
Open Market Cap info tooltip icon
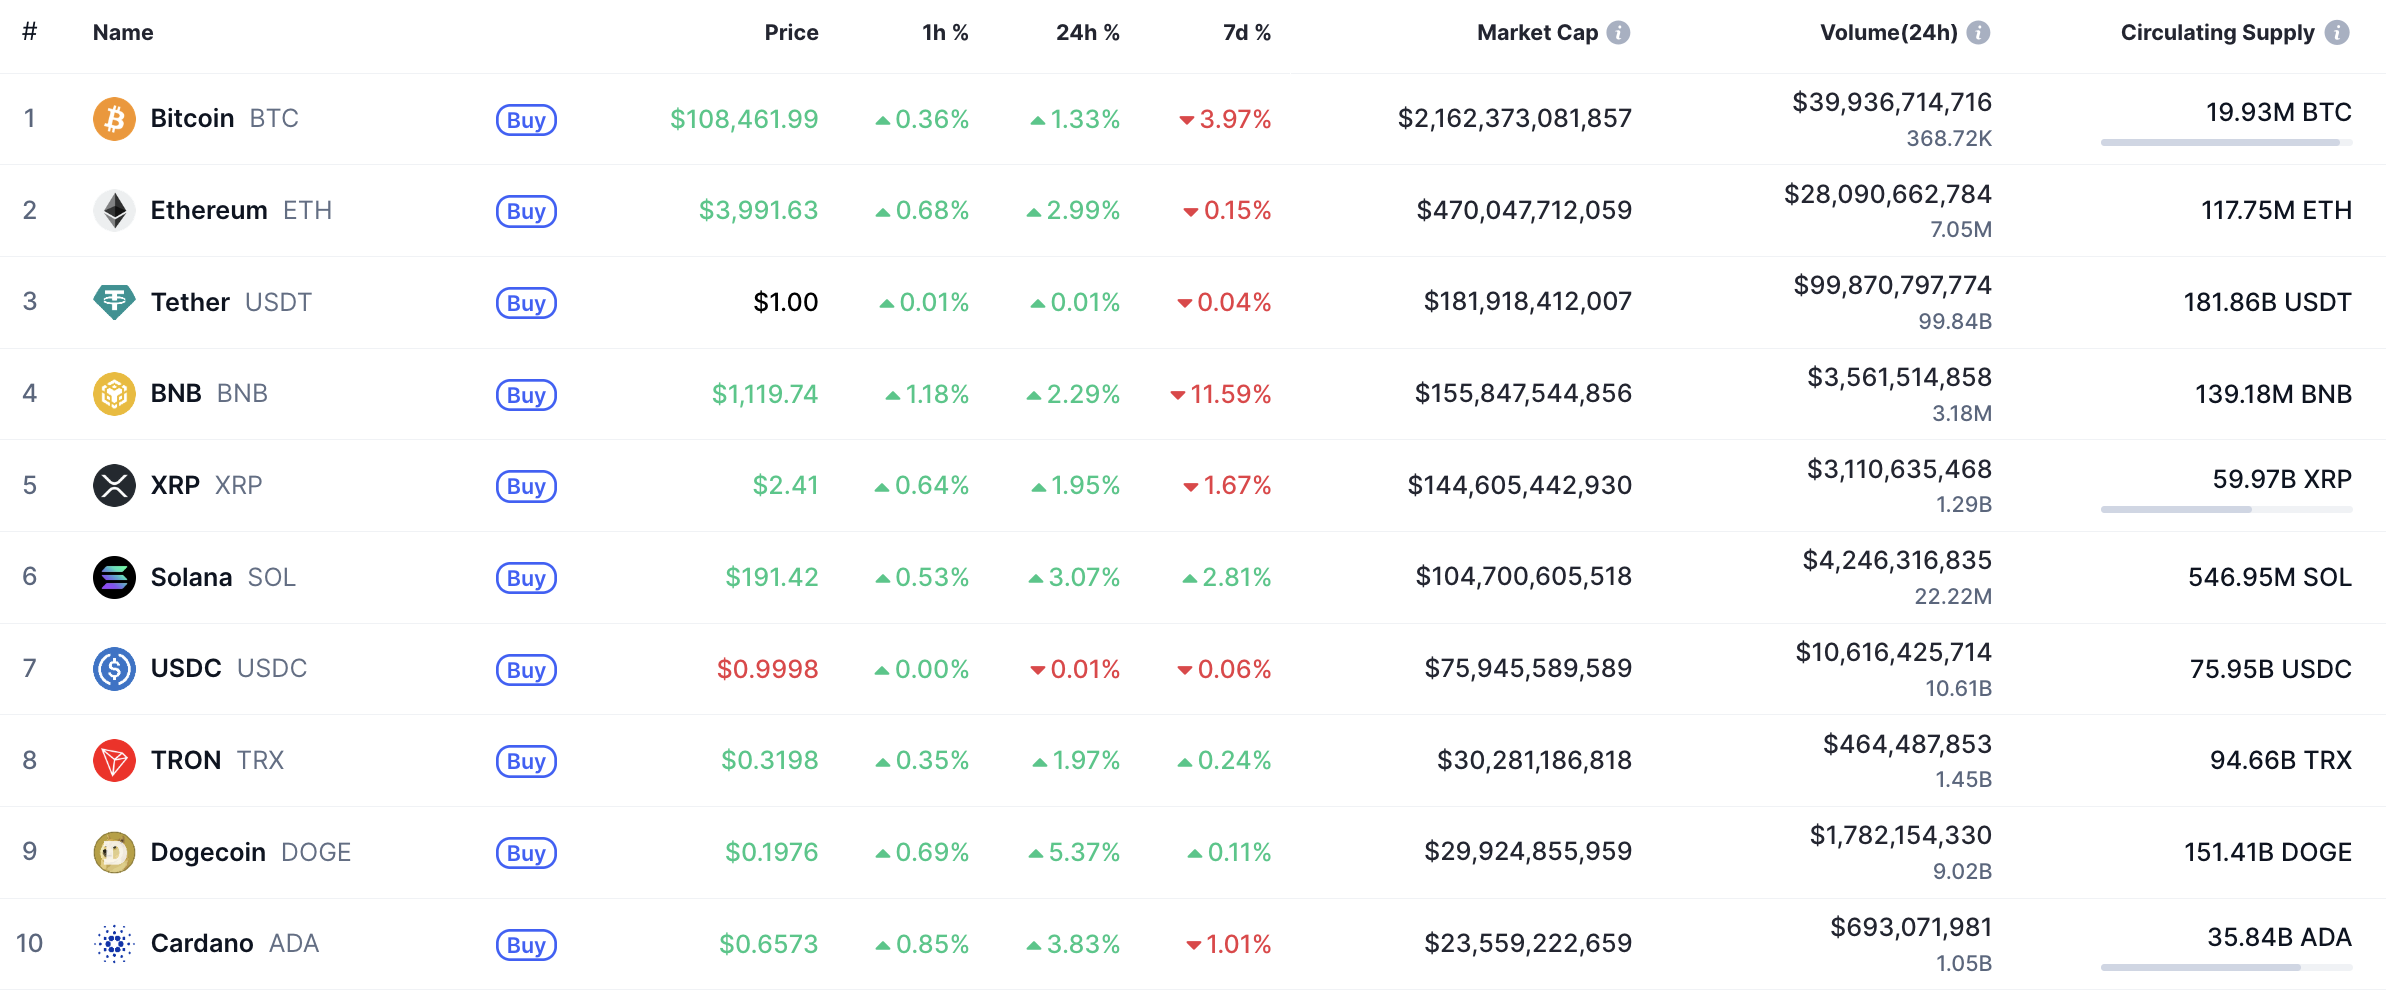[x=1618, y=33]
